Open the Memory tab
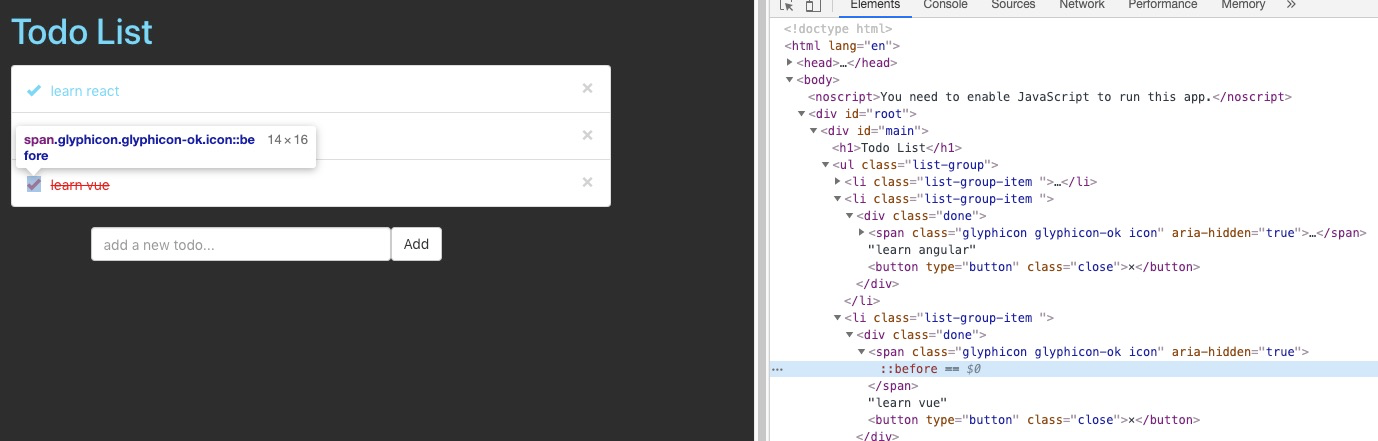Screen dimensions: 1378x441 tap(1243, 5)
